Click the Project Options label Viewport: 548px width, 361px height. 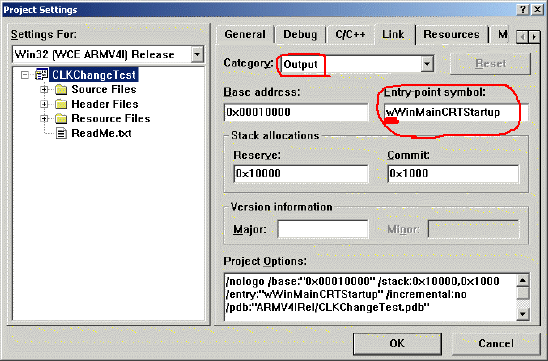click(x=265, y=261)
